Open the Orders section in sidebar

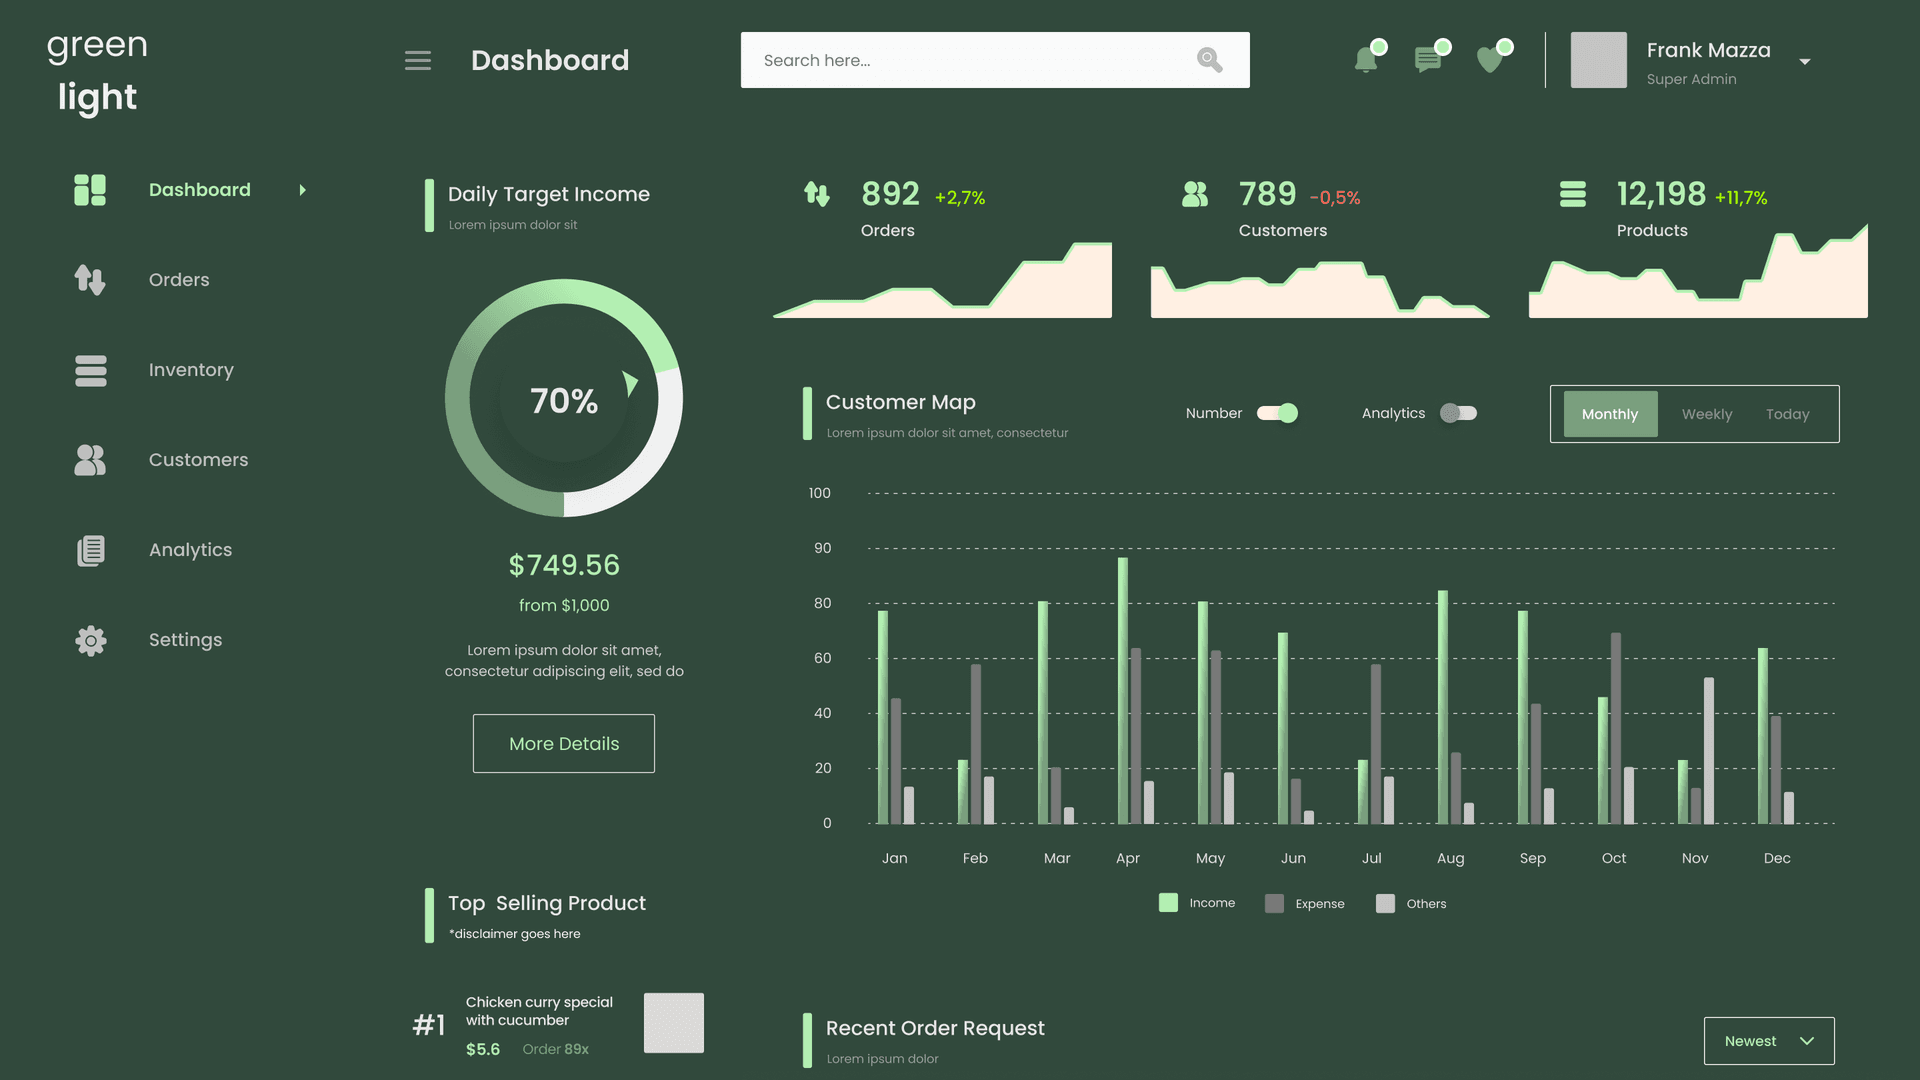pyautogui.click(x=178, y=280)
